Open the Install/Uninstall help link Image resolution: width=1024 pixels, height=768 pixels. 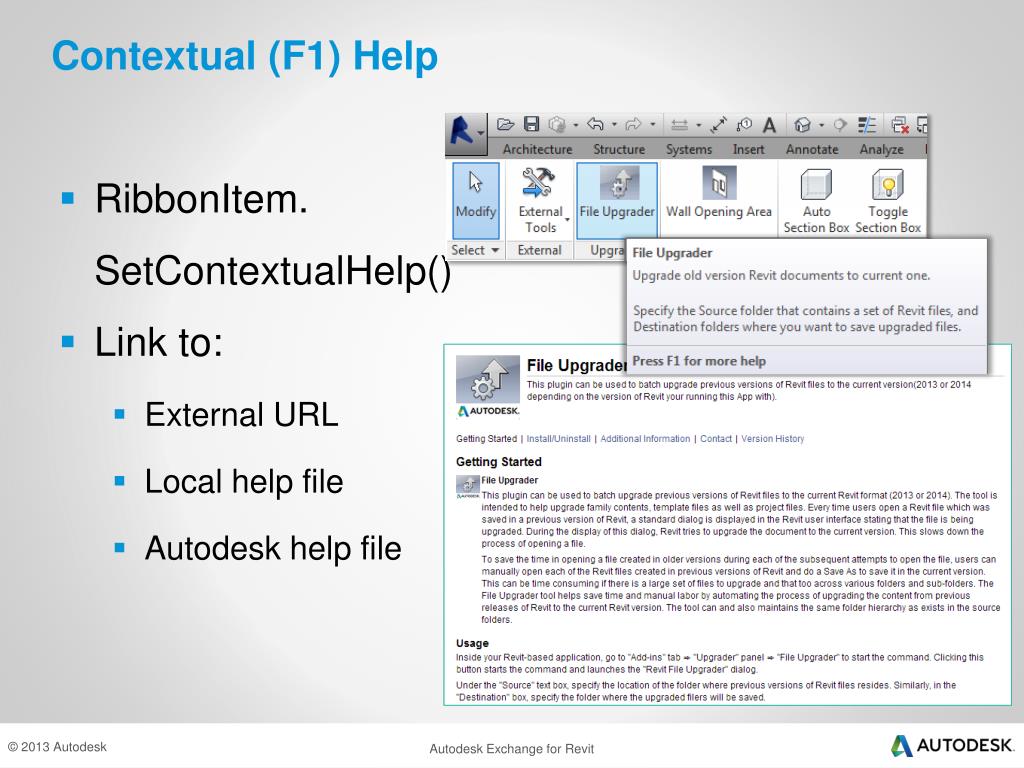coord(558,439)
